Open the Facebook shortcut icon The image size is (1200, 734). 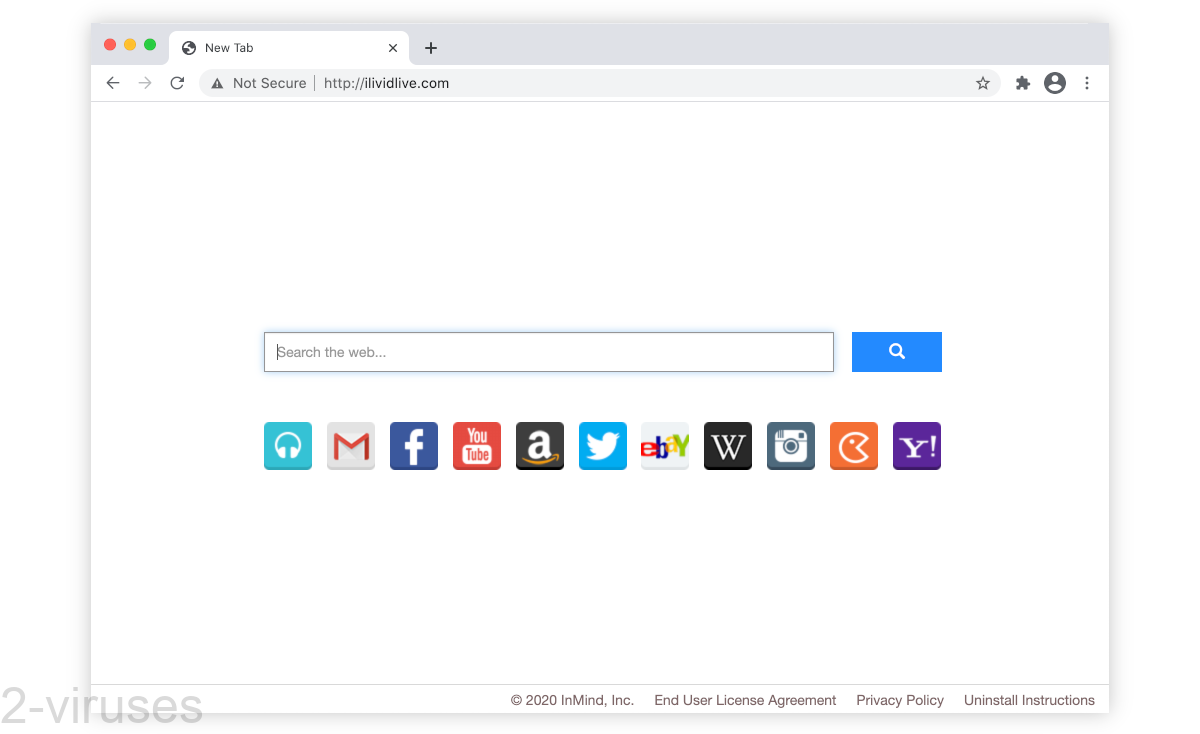[x=414, y=446]
